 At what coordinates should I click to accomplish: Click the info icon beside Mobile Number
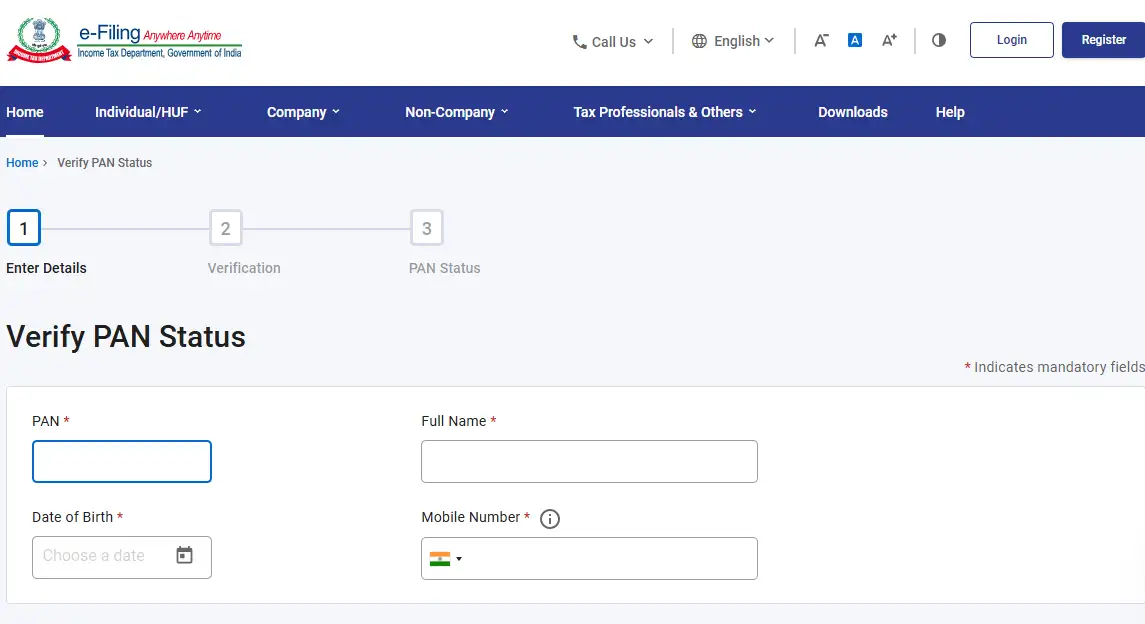549,518
